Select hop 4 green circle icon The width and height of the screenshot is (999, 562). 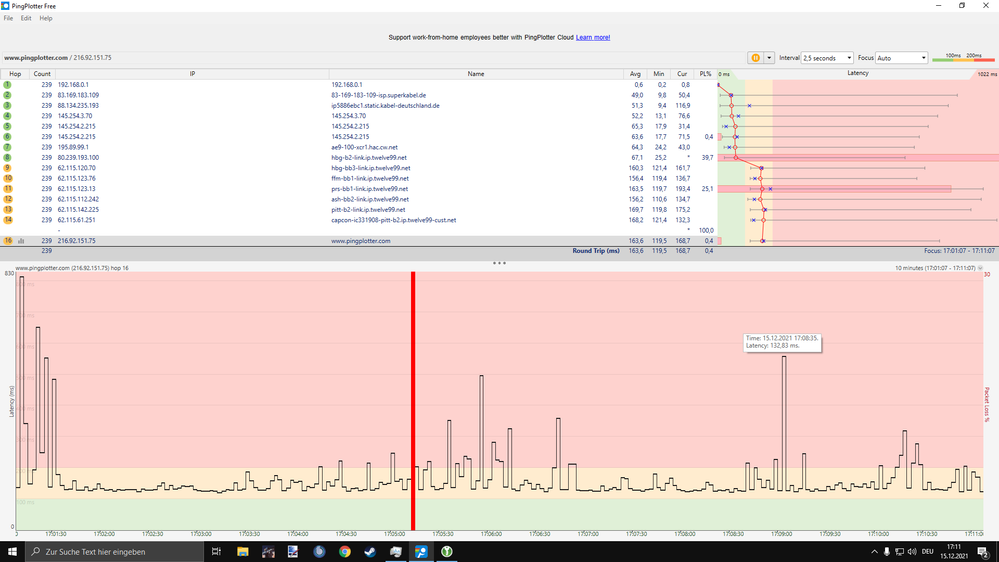[8, 116]
